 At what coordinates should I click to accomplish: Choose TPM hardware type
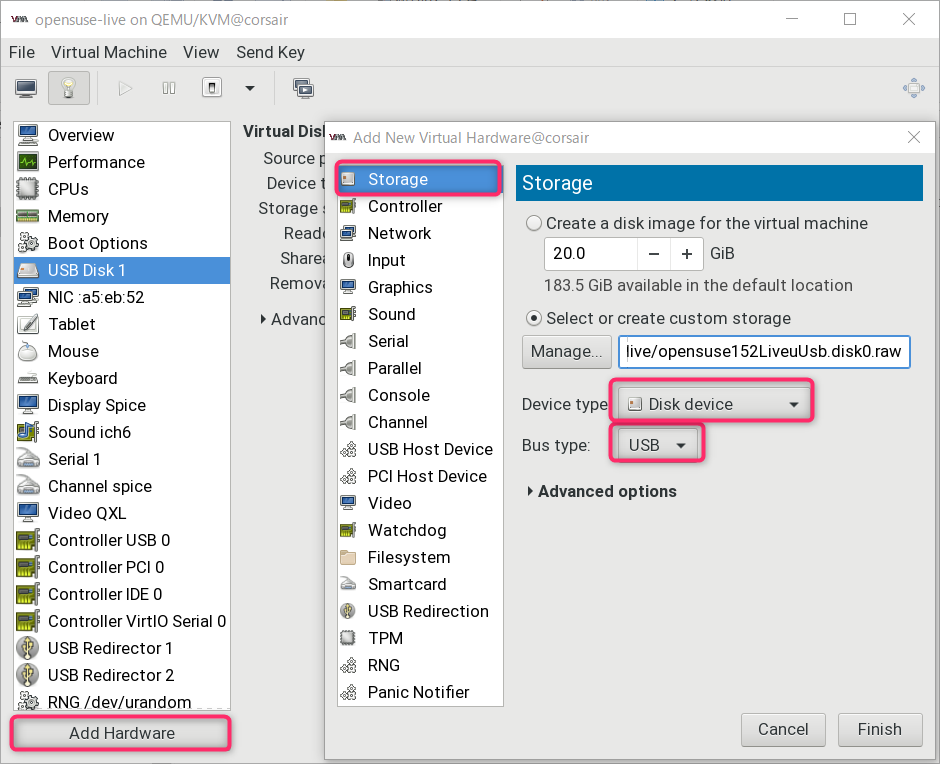pos(420,637)
